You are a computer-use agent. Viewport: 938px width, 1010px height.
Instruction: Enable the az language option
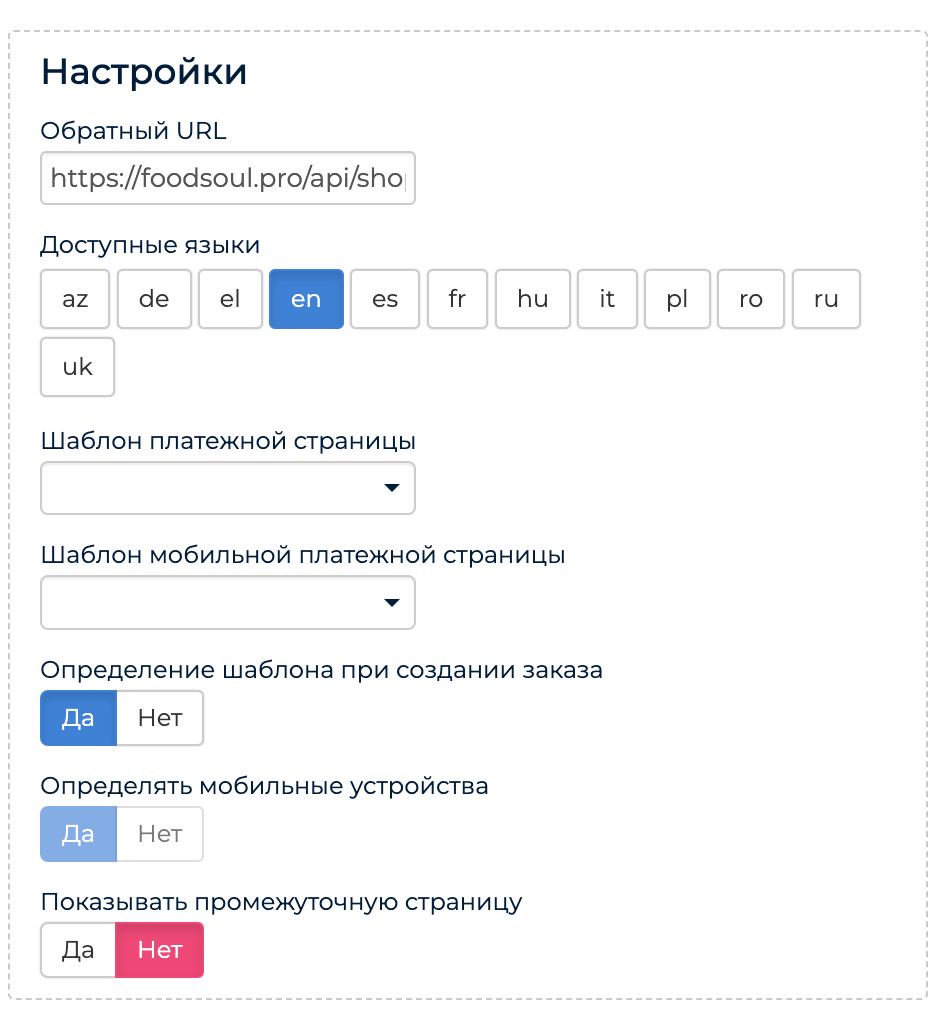tap(75, 299)
